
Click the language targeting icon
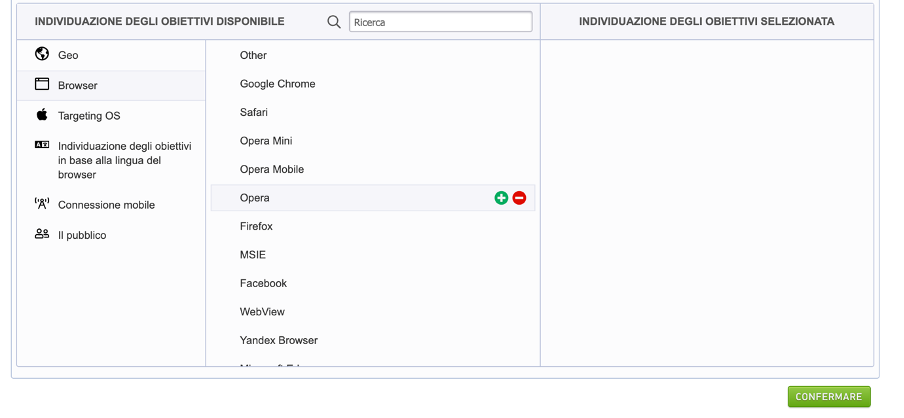tap(42, 145)
